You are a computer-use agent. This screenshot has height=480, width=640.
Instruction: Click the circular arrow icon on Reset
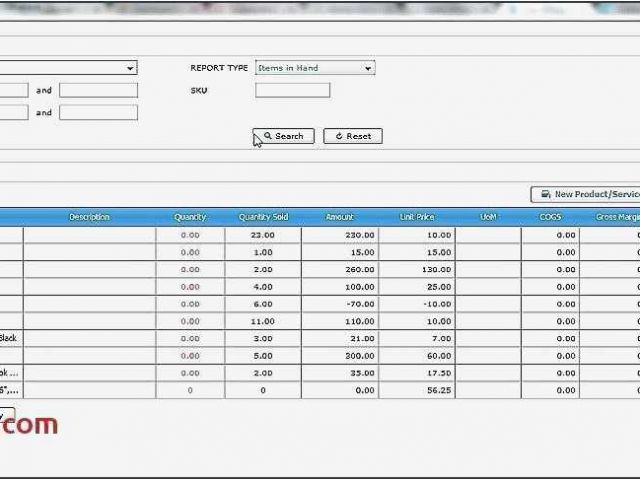(340, 136)
